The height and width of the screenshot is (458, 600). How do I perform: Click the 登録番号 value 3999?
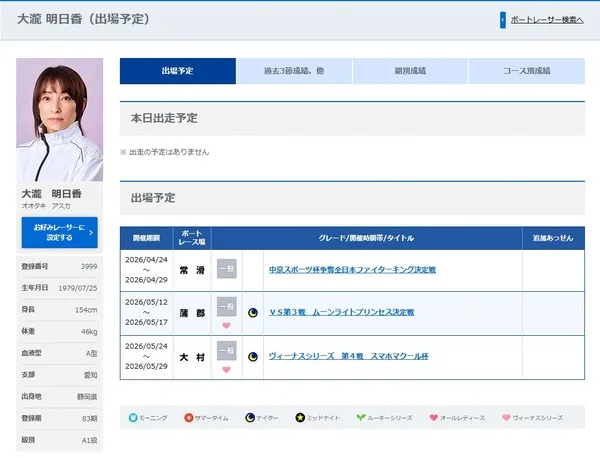89,266
